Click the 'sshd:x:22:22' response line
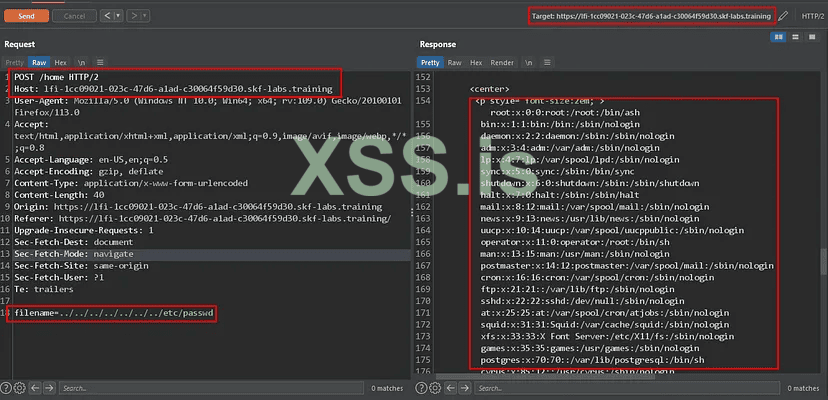The width and height of the screenshot is (828, 400). [x=582, y=301]
